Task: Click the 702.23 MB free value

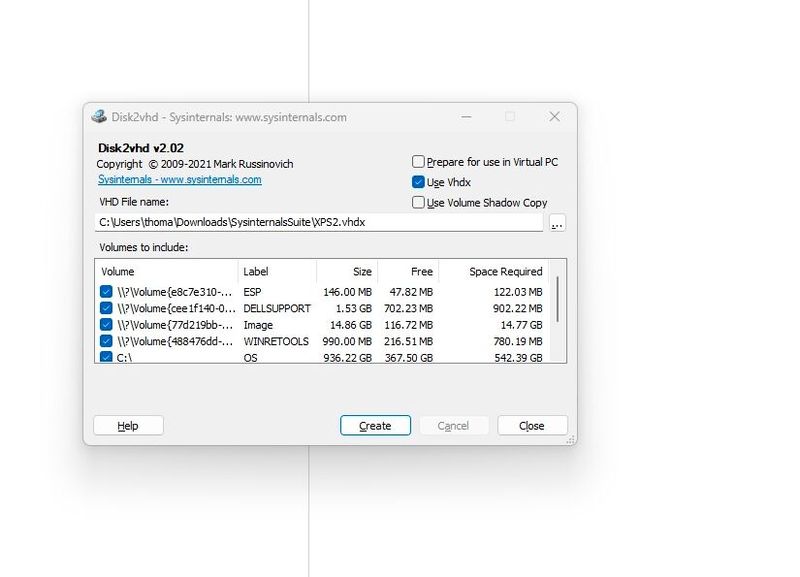Action: pyautogui.click(x=408, y=308)
